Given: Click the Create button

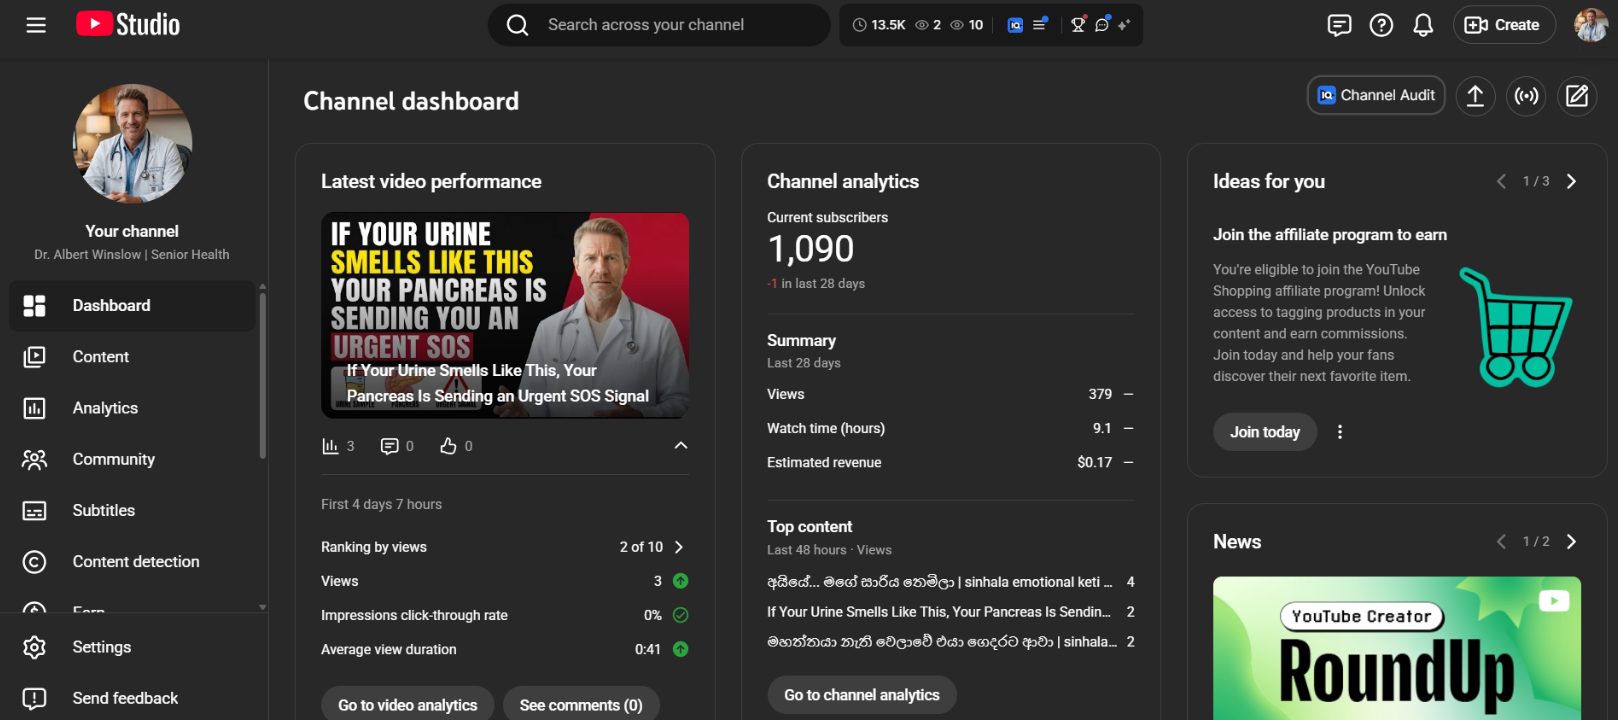Looking at the screenshot, I should pyautogui.click(x=1503, y=25).
